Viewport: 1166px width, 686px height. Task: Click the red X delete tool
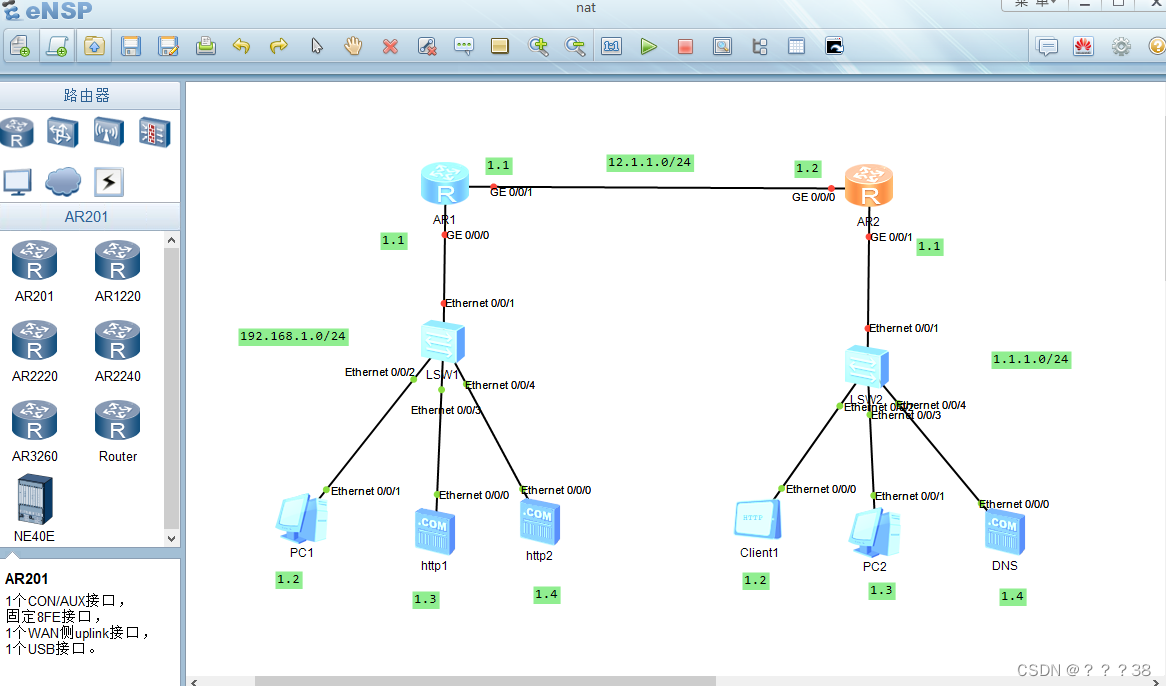390,47
